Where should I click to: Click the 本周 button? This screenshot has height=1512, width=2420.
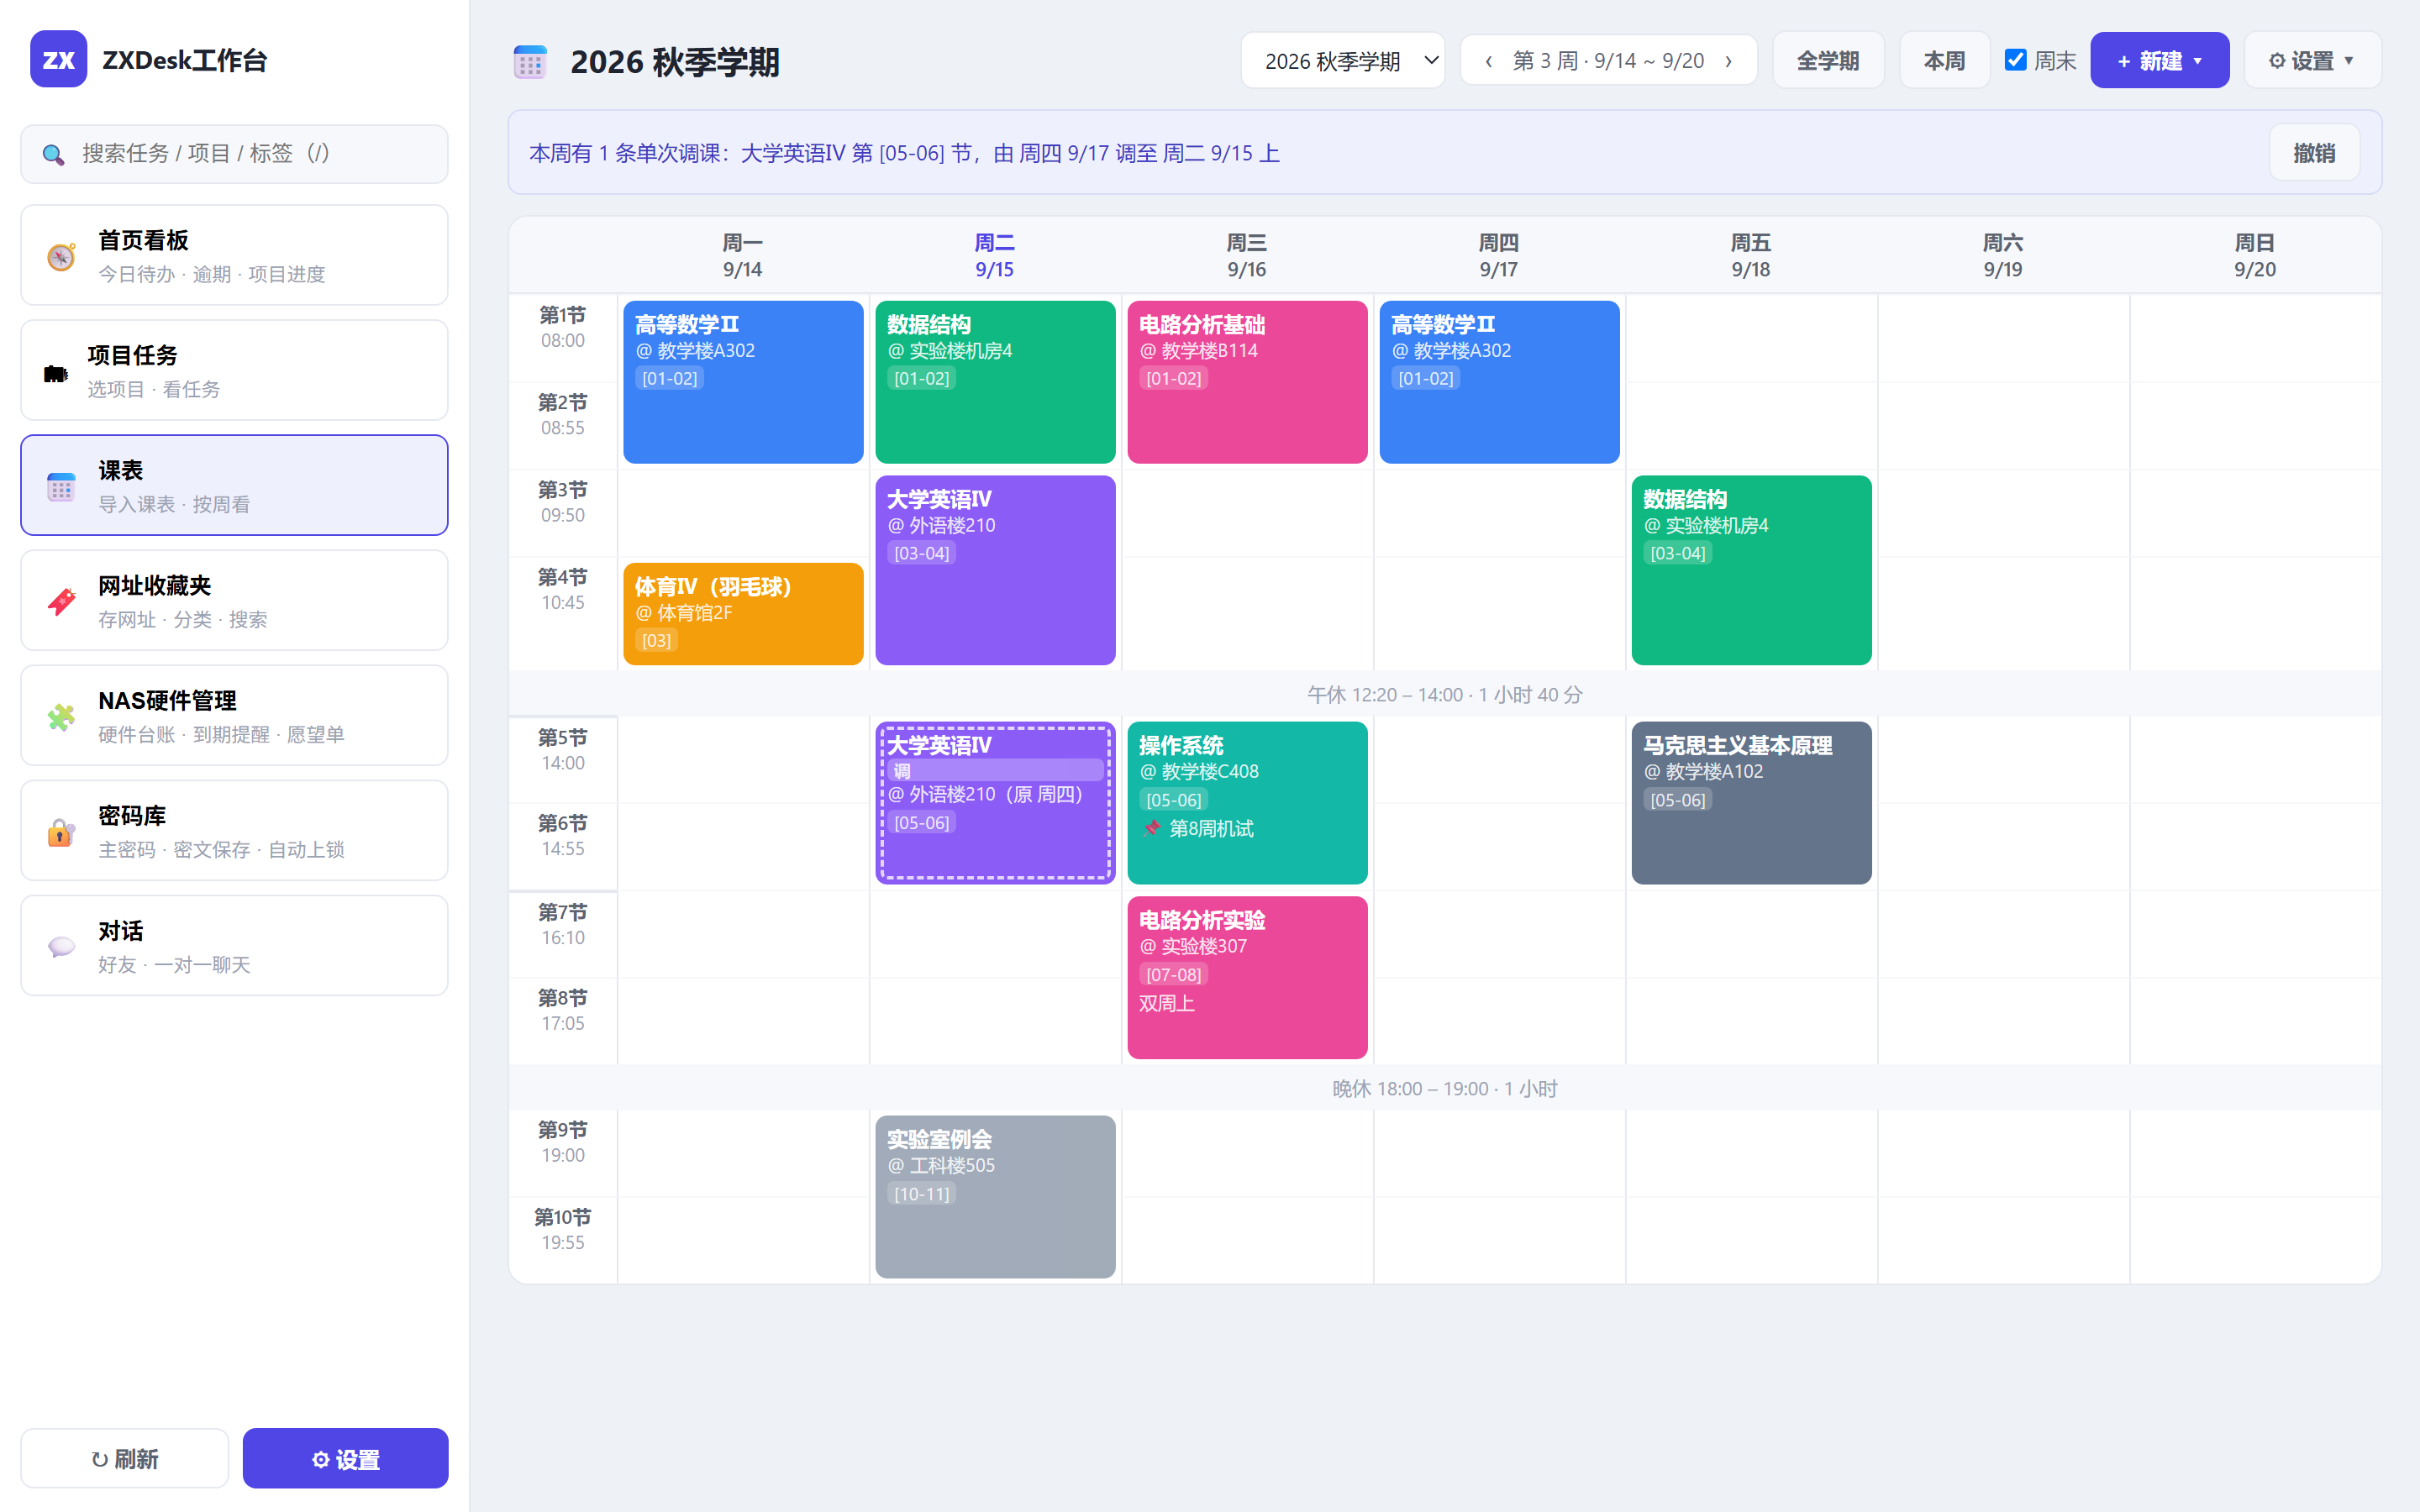coord(1944,61)
